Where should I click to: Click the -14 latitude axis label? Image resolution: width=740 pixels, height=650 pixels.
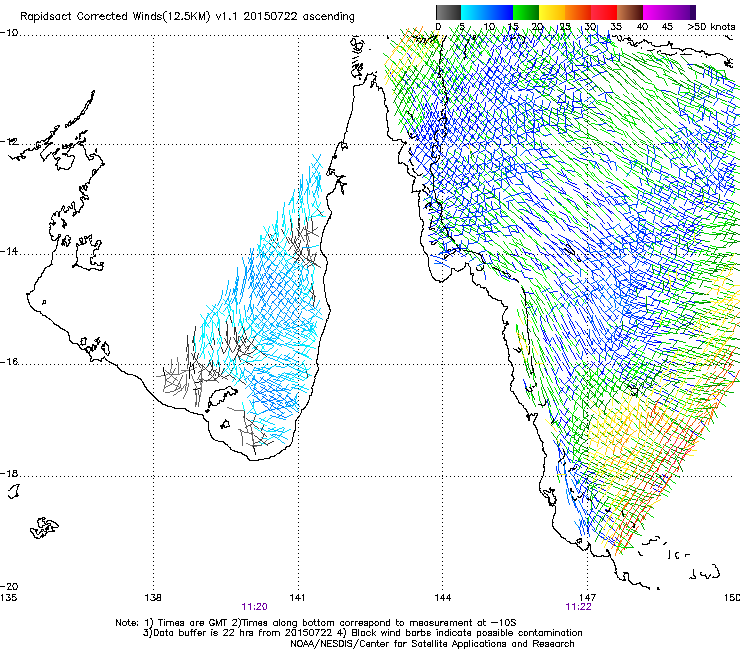[9, 252]
